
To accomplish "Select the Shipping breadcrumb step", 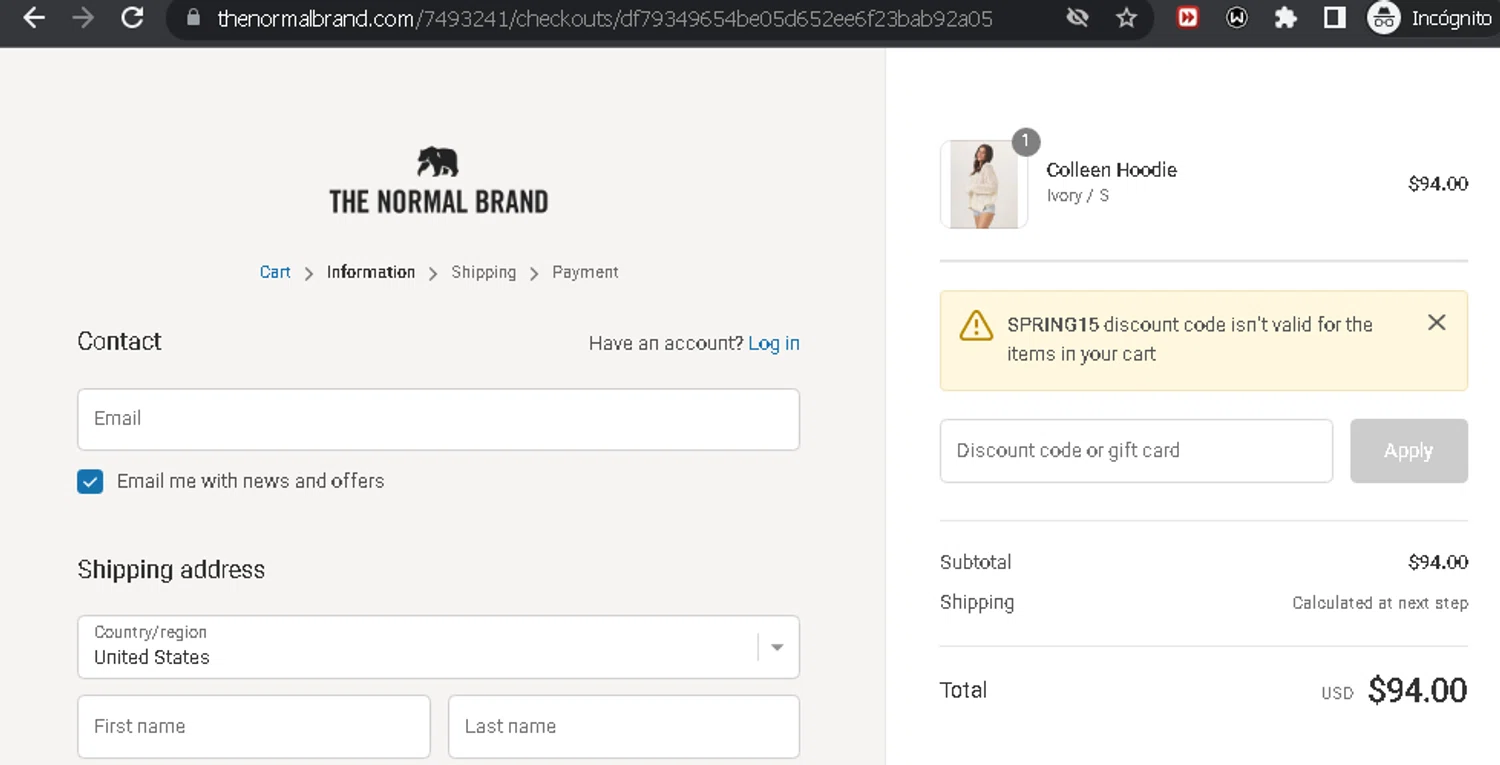I will click(x=484, y=272).
